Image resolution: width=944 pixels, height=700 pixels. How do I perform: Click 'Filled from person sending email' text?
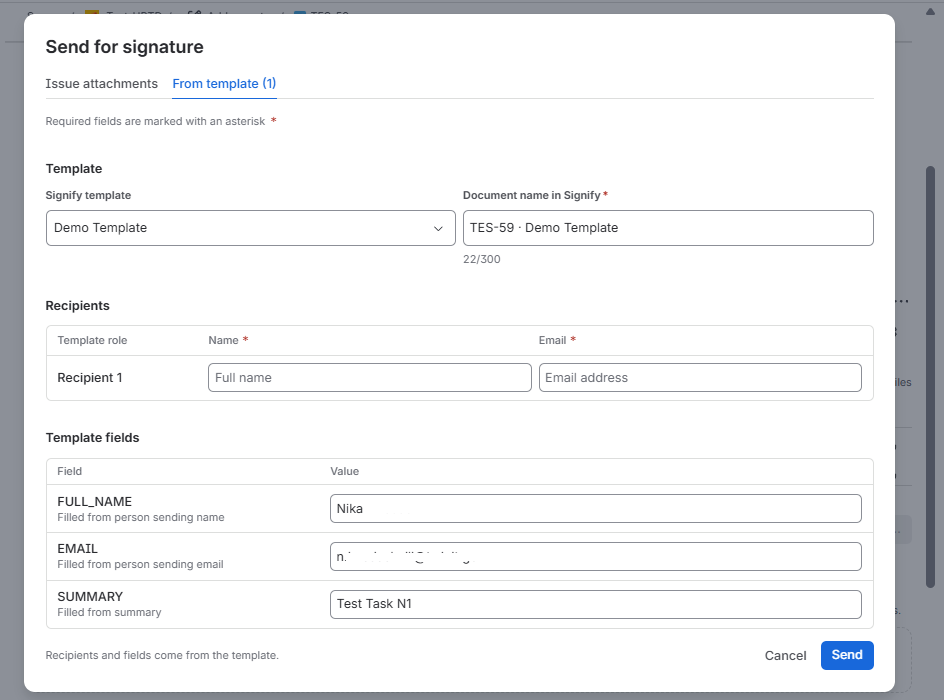pyautogui.click(x=140, y=565)
